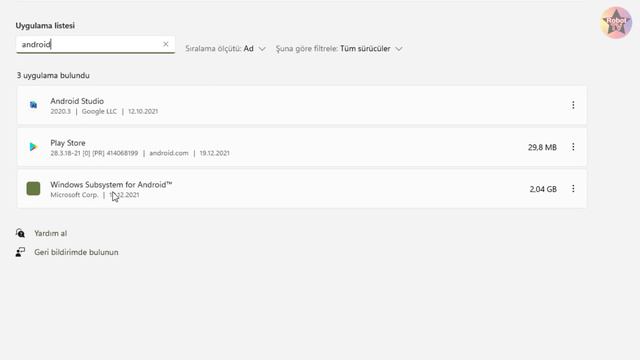Click the Google LLC publisher text

(99, 111)
